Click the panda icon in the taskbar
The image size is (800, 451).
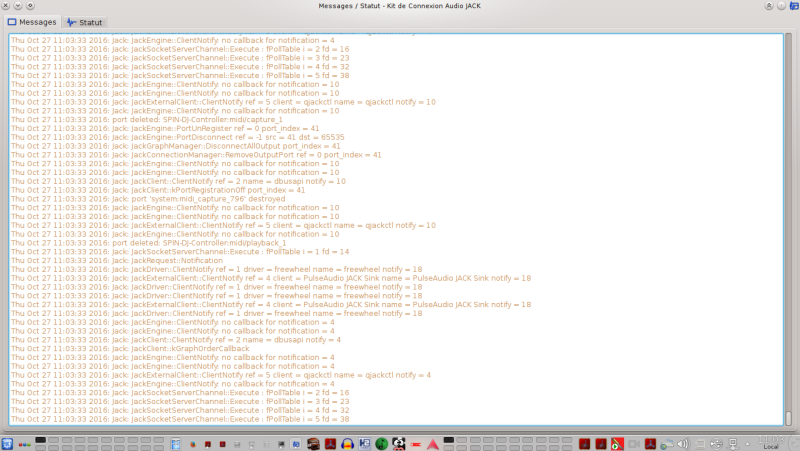(x=398, y=444)
